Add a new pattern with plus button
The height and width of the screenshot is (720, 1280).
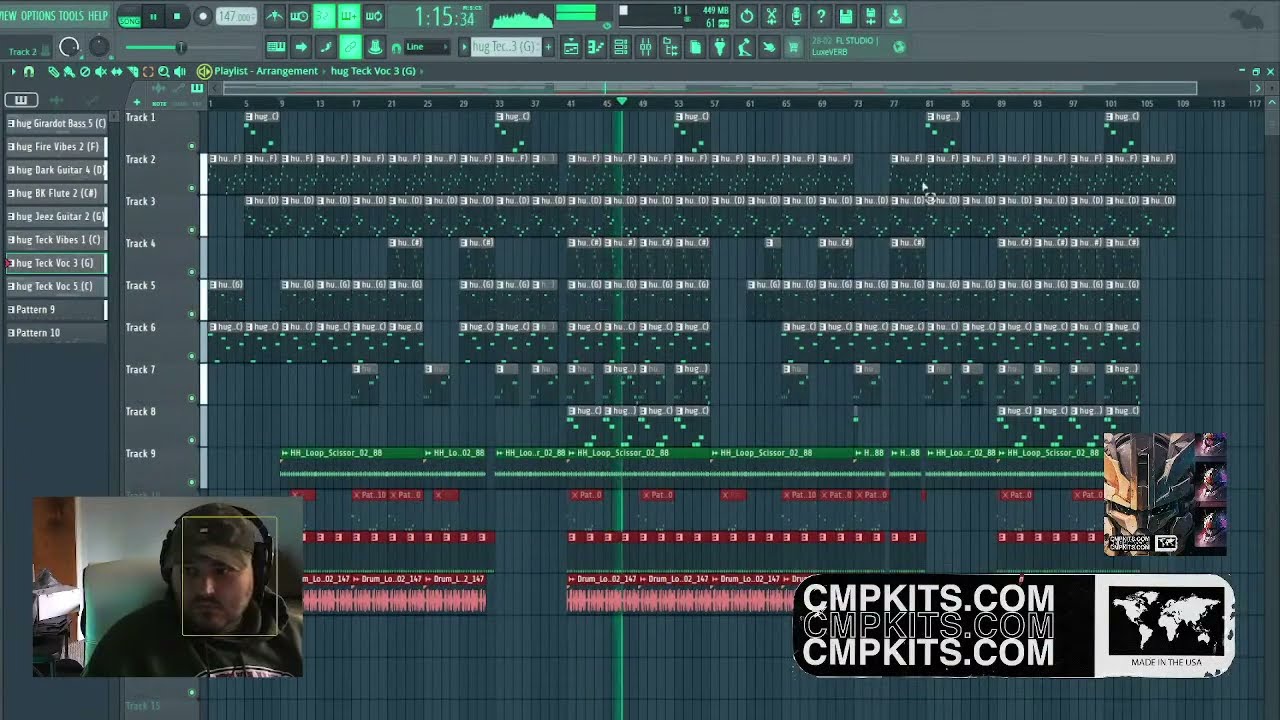[548, 47]
